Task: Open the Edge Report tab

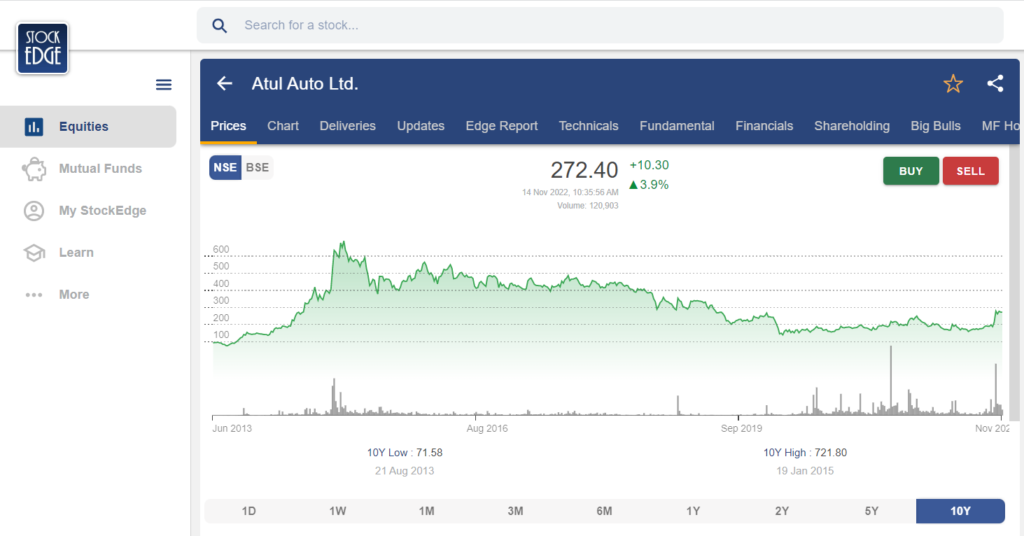Action: pyautogui.click(x=502, y=126)
